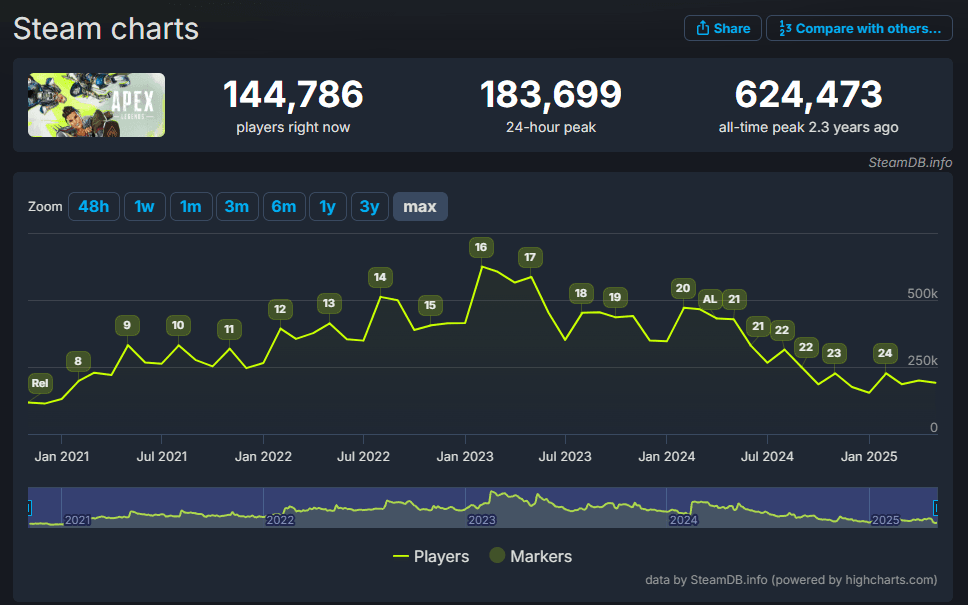Click the 500k y-axis label
Image resolution: width=968 pixels, height=605 pixels.
tap(922, 294)
